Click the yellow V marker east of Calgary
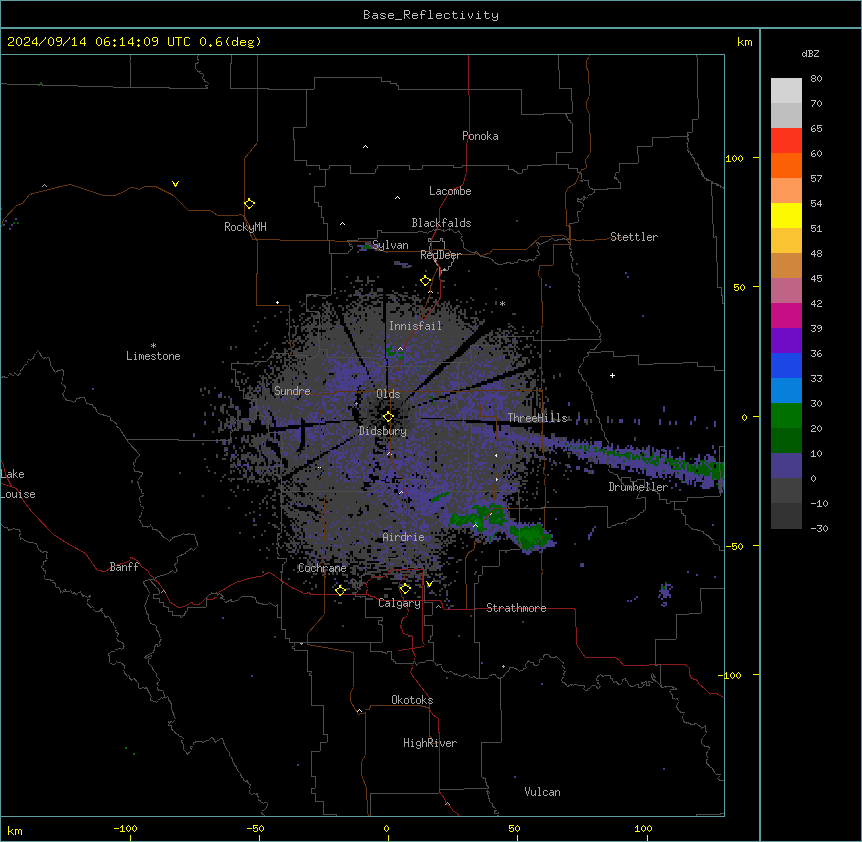This screenshot has height=842, width=862. (x=429, y=584)
